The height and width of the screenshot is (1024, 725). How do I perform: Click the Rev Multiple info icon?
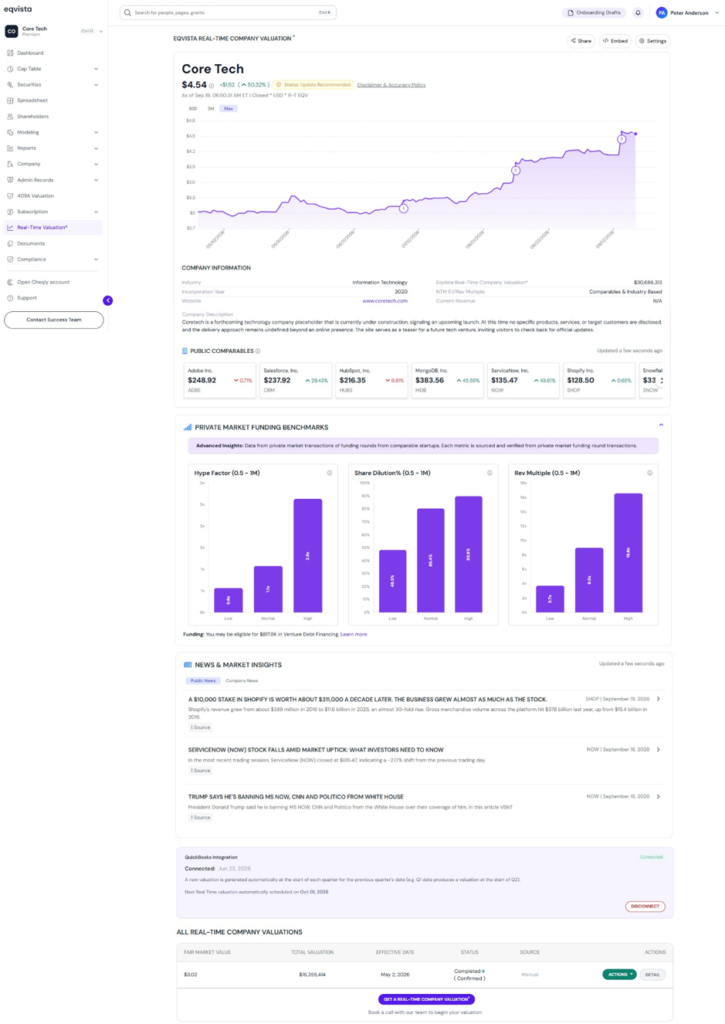pyautogui.click(x=649, y=473)
